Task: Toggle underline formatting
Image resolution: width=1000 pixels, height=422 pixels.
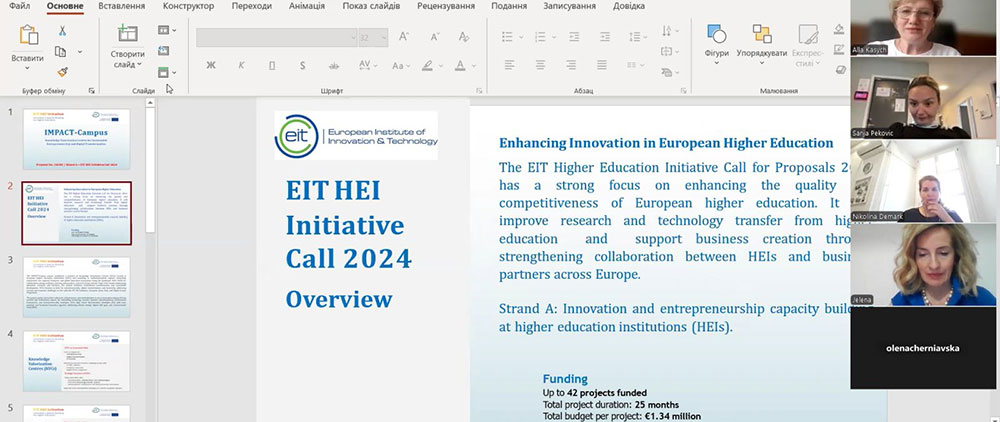Action: click(x=272, y=65)
